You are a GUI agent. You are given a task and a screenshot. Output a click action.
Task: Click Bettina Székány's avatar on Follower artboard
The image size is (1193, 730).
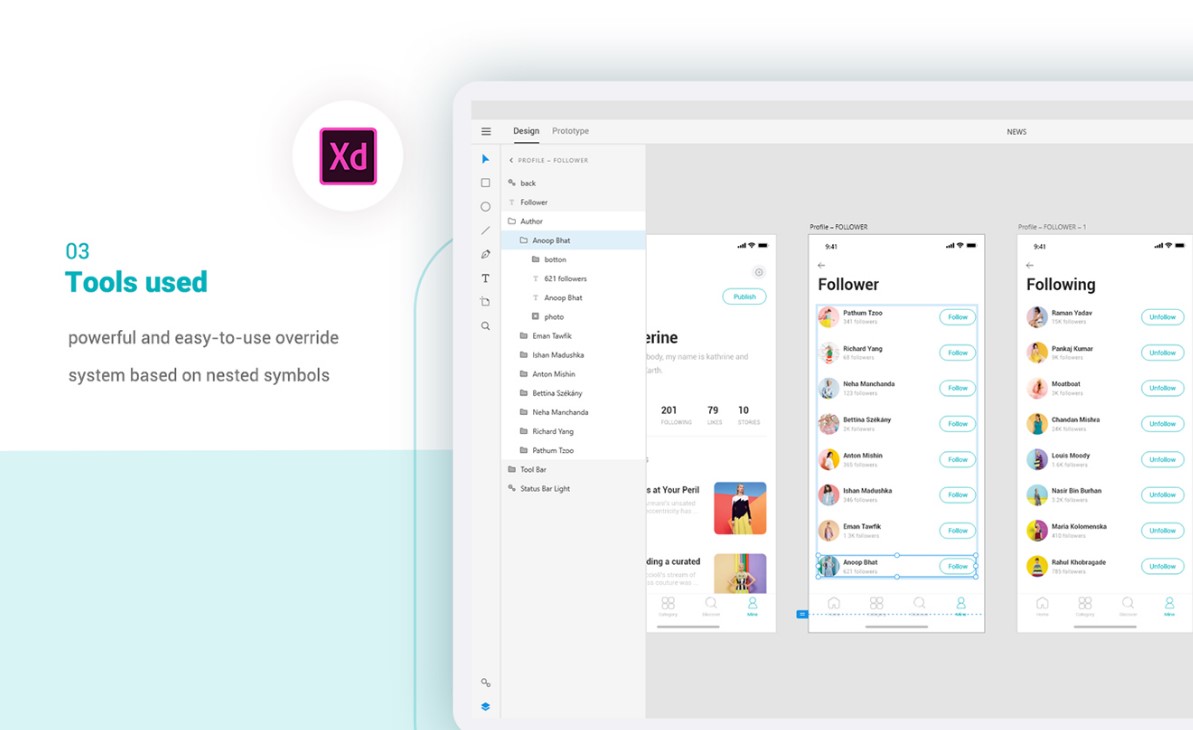(x=829, y=424)
